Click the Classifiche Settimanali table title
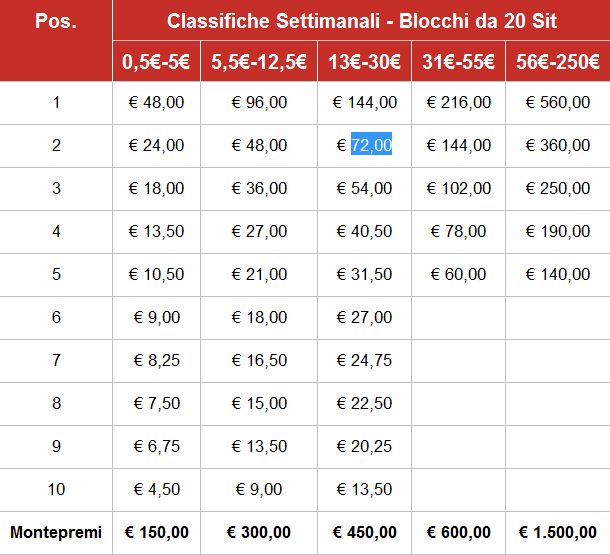The width and height of the screenshot is (610, 555). tap(362, 21)
